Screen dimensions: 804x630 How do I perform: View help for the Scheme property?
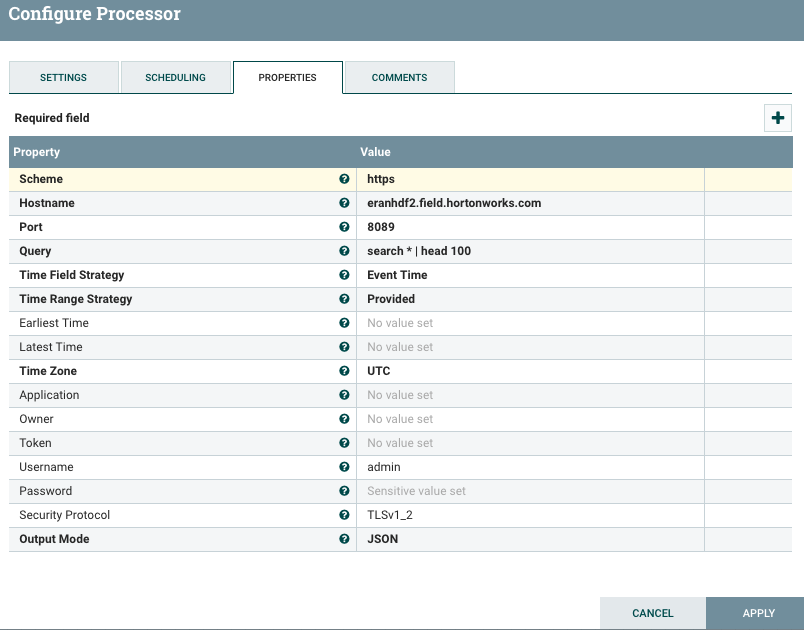pyautogui.click(x=344, y=179)
